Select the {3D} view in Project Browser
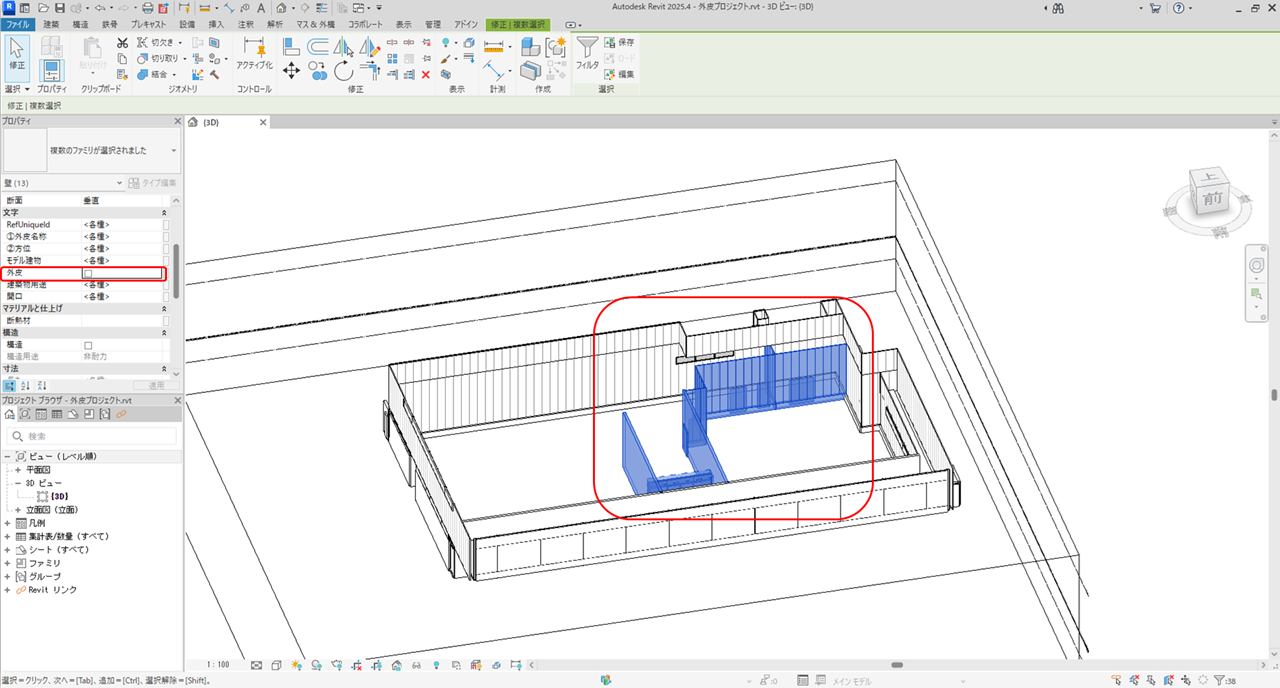1280x688 pixels. click(58, 496)
